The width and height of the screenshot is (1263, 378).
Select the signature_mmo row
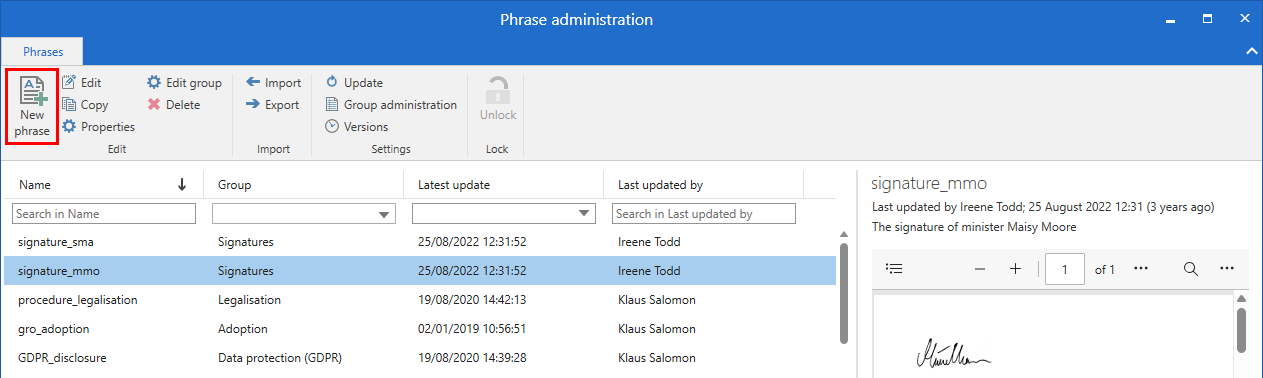[420, 271]
